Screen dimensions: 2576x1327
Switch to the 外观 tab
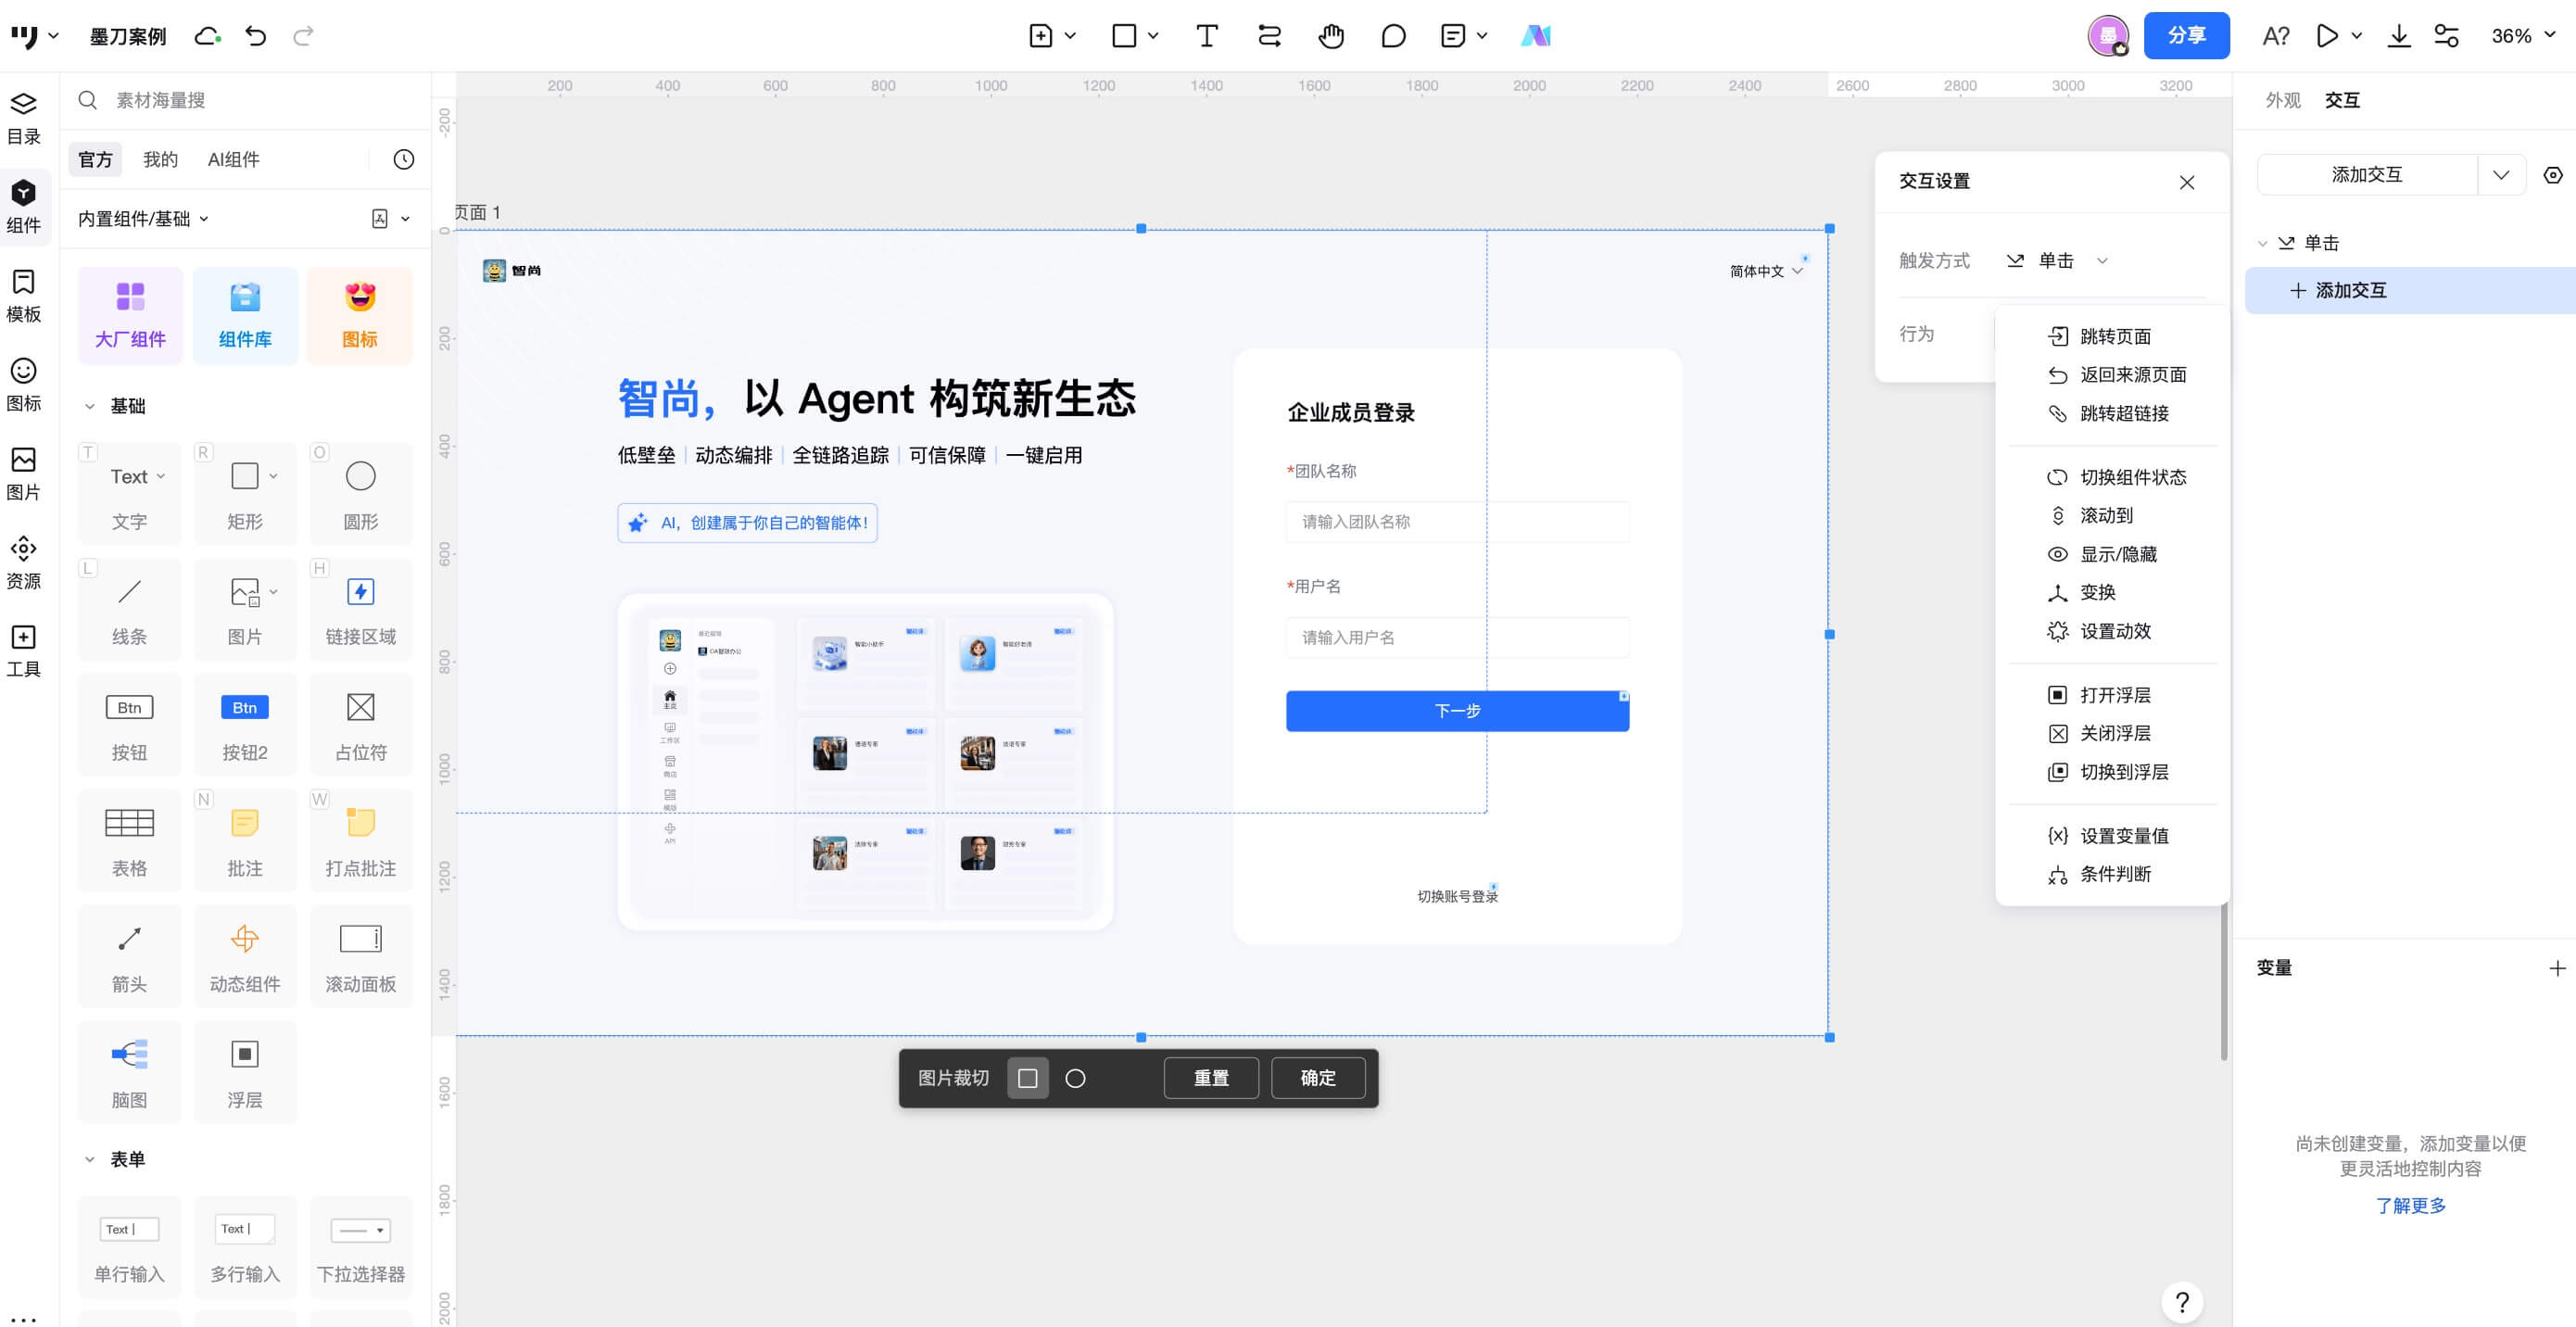click(x=2282, y=100)
